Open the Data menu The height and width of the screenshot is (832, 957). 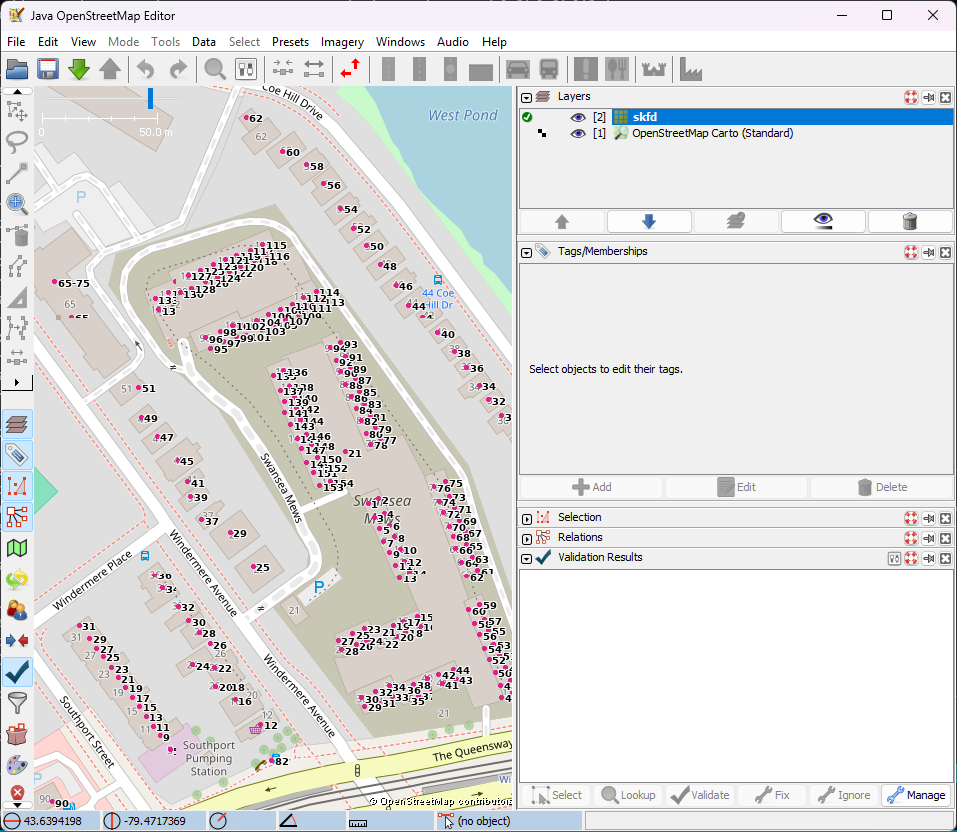204,42
